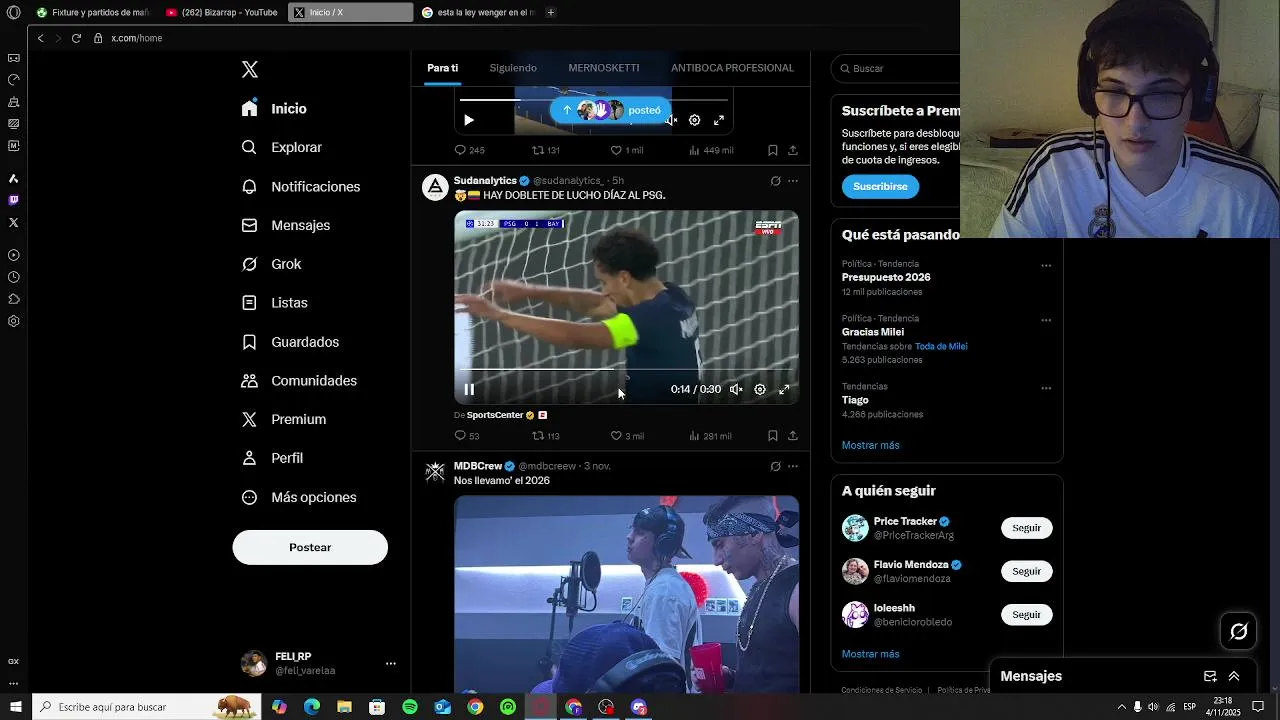The height and width of the screenshot is (720, 1280).
Task: Open more options for Presupuesto 2026 trend
Action: pyautogui.click(x=1046, y=266)
